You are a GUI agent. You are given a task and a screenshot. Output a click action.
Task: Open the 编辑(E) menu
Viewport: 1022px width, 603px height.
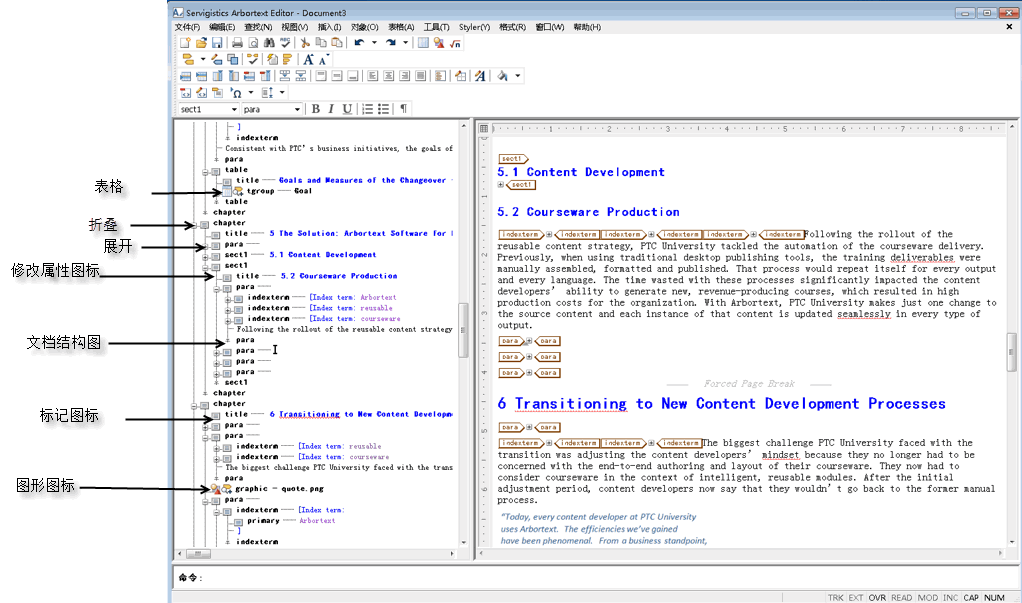click(x=222, y=27)
